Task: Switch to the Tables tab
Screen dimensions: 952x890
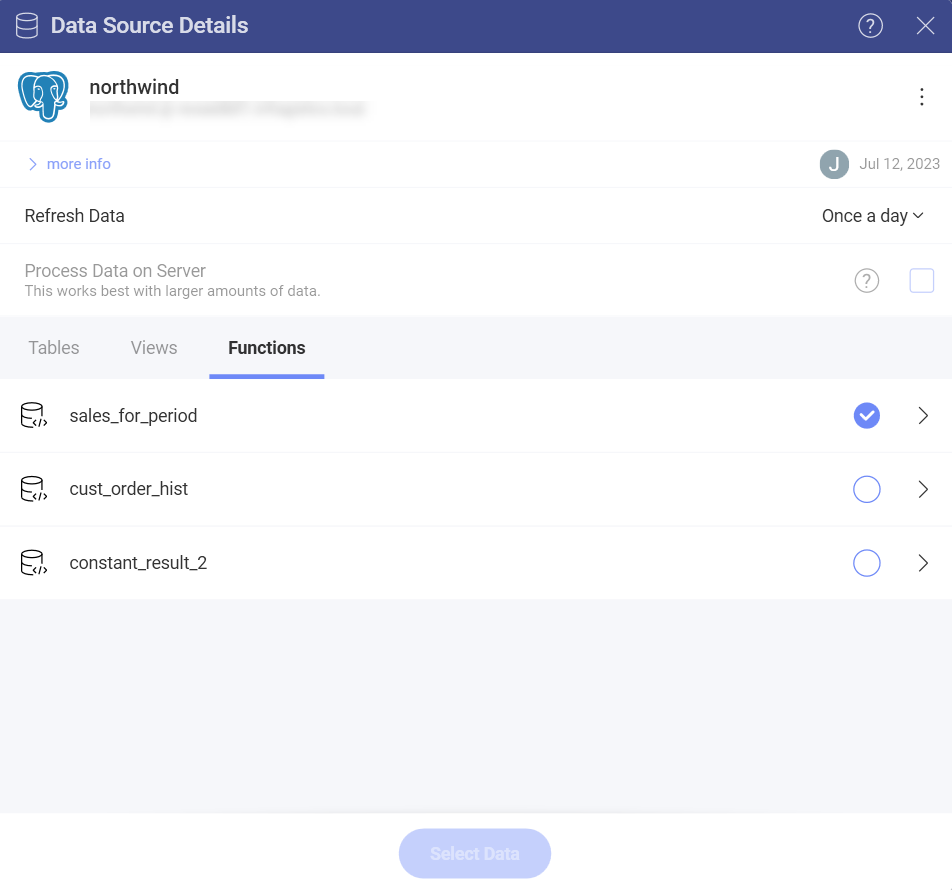Action: click(53, 347)
